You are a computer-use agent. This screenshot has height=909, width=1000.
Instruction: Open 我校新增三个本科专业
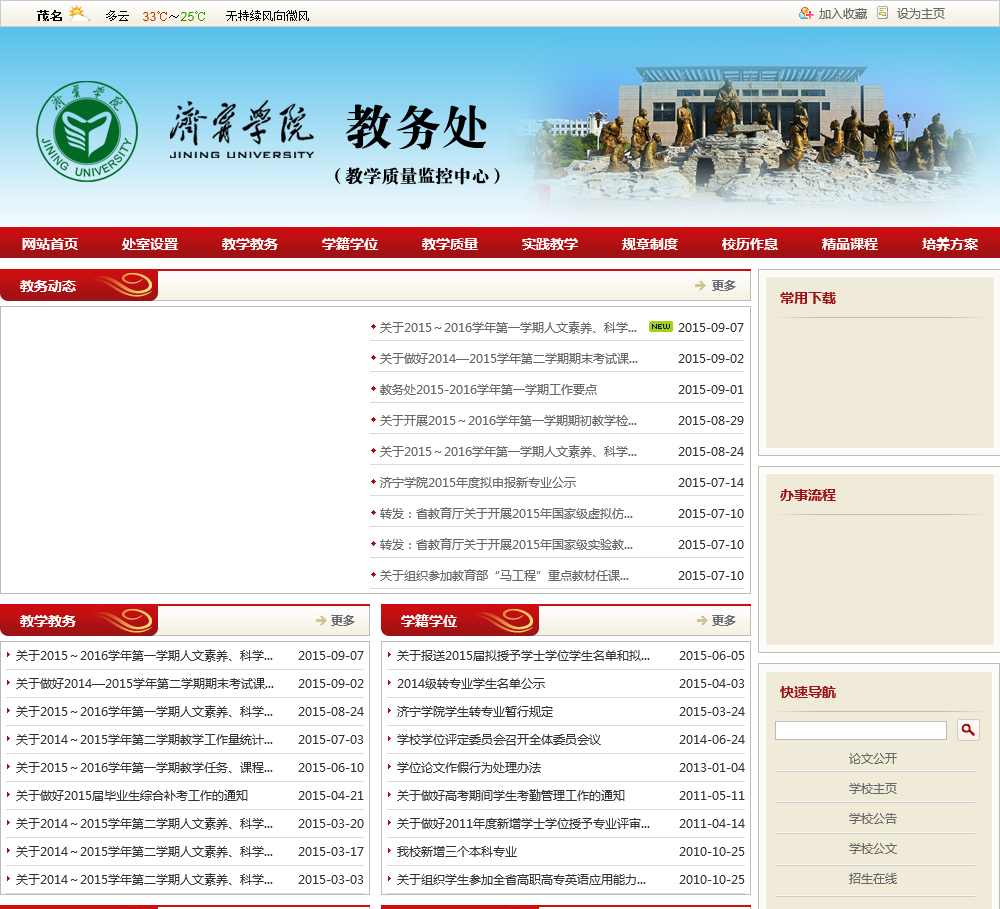(457, 852)
